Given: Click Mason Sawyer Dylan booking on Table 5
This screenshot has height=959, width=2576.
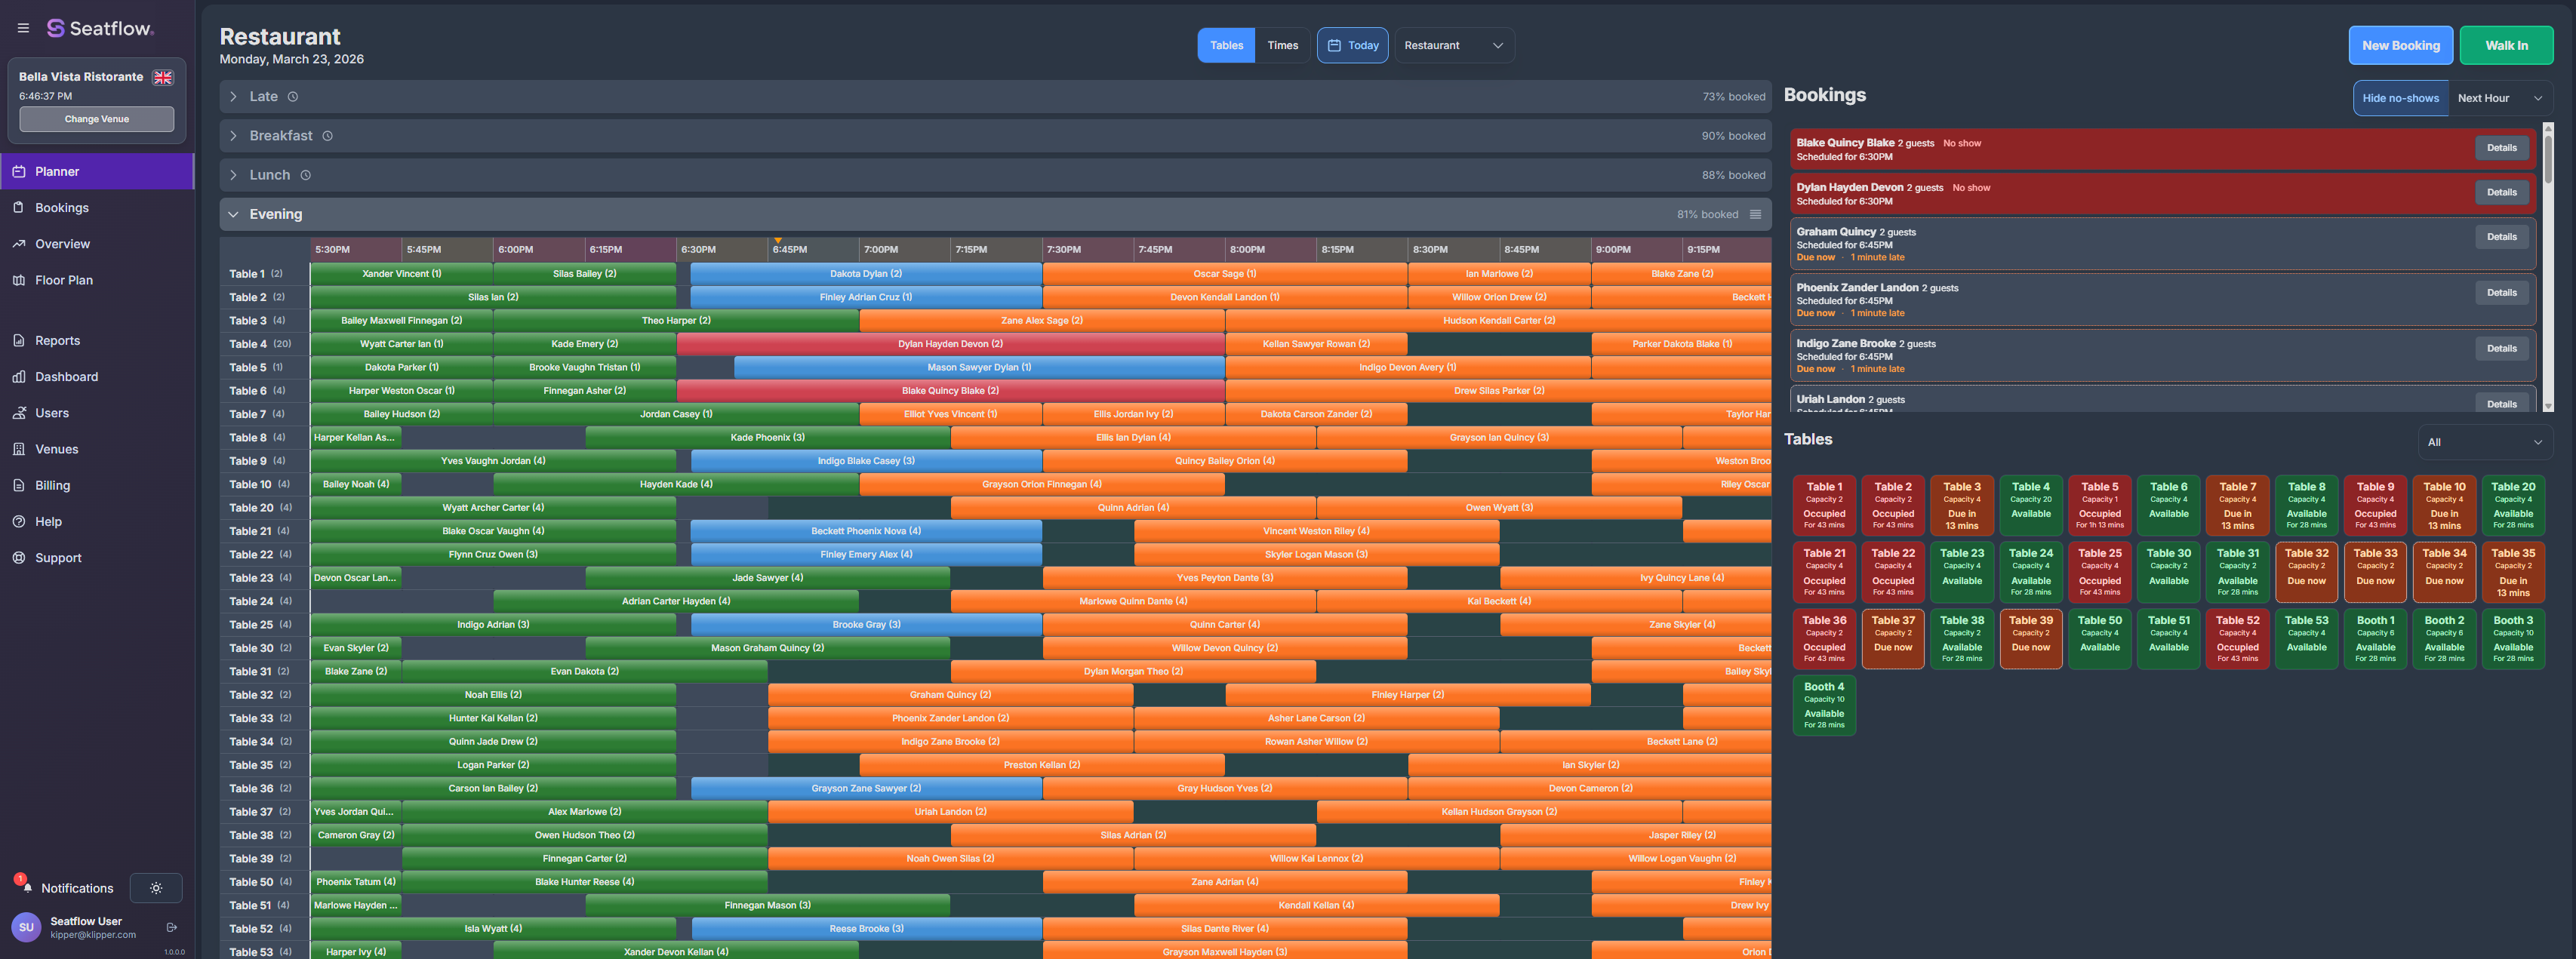Looking at the screenshot, I should [x=979, y=367].
